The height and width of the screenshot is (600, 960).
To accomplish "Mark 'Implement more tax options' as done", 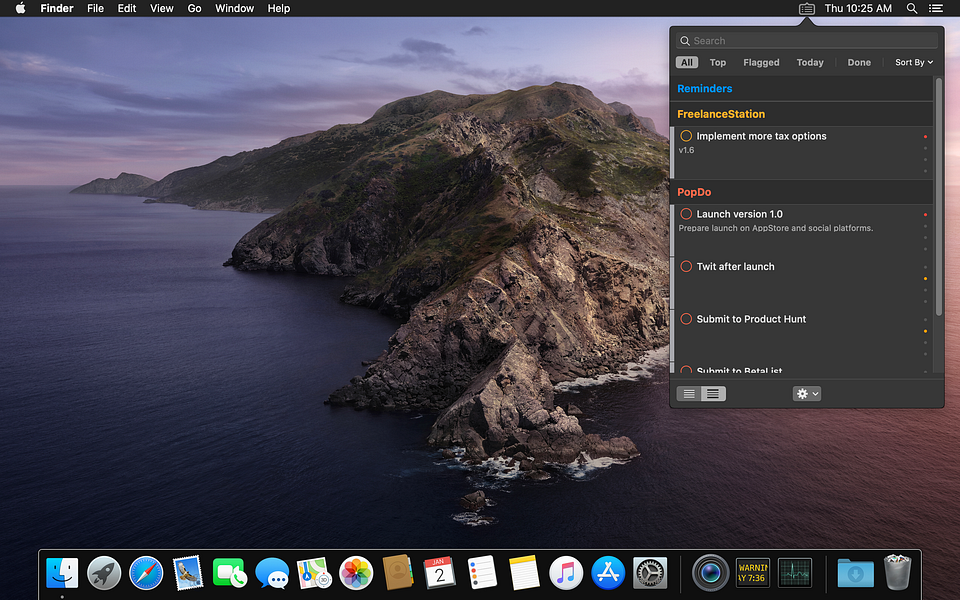I will tap(686, 136).
